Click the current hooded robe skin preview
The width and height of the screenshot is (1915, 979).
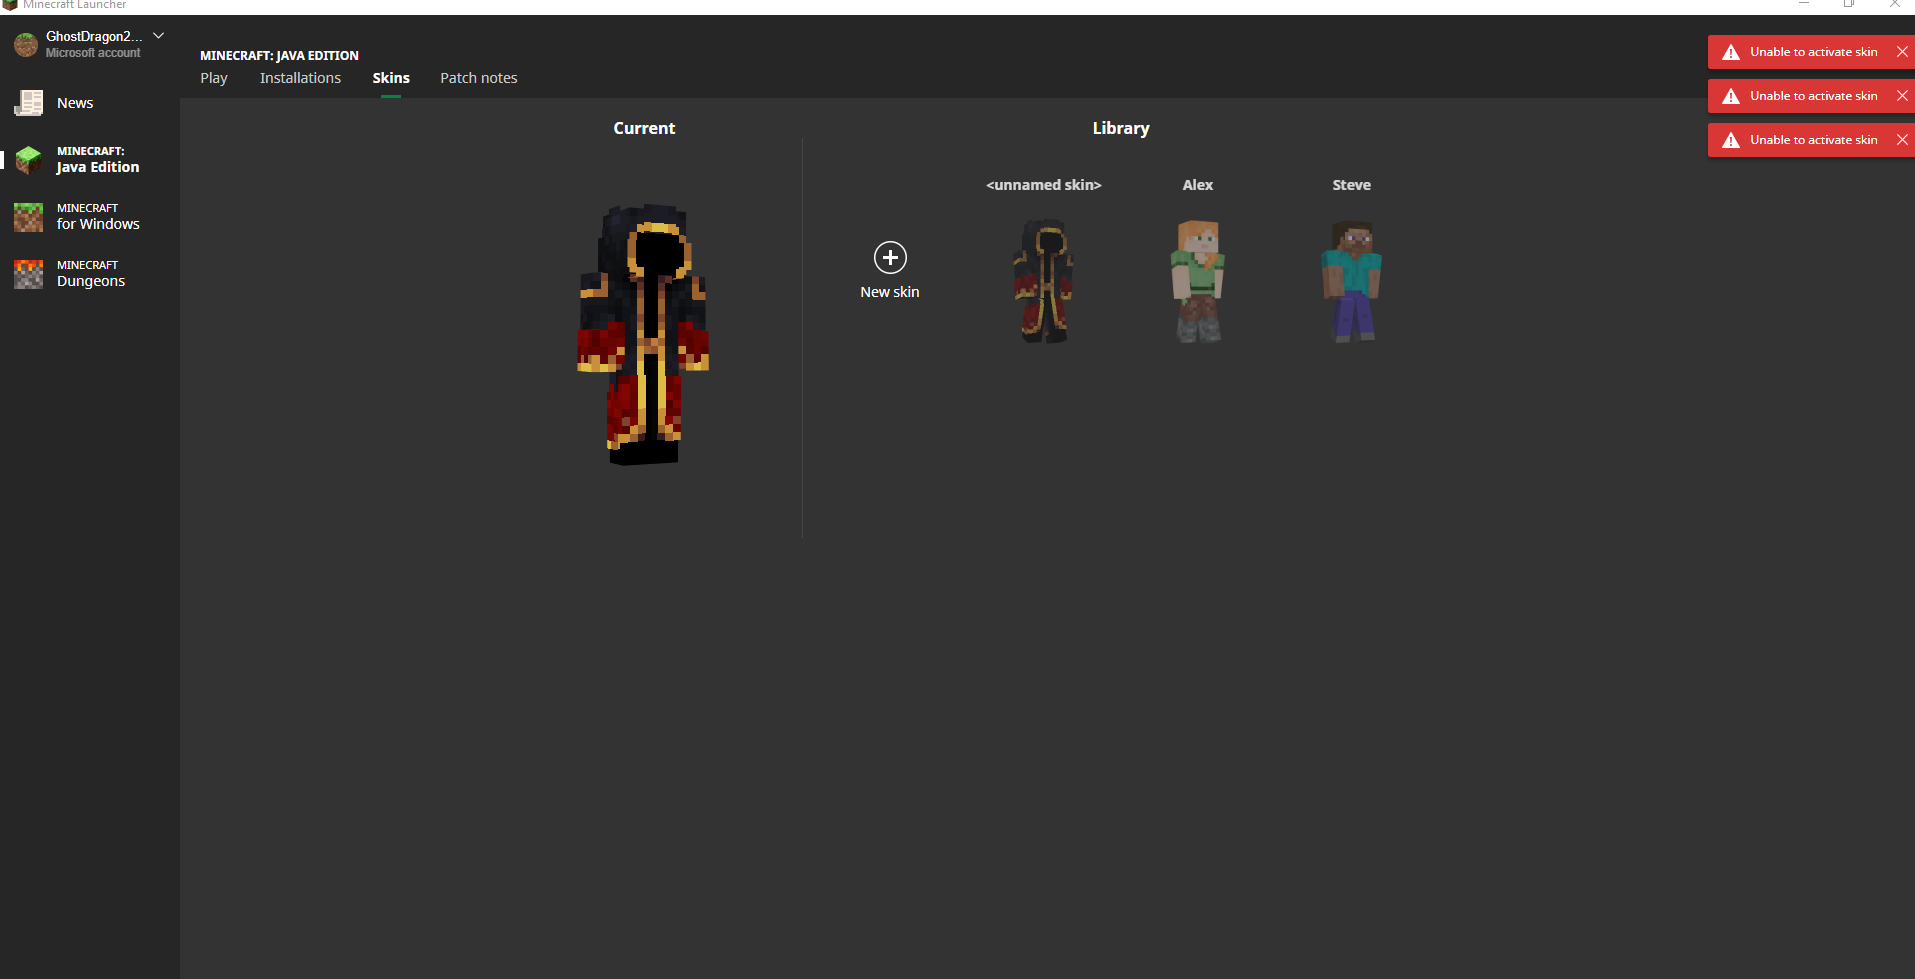coord(644,334)
